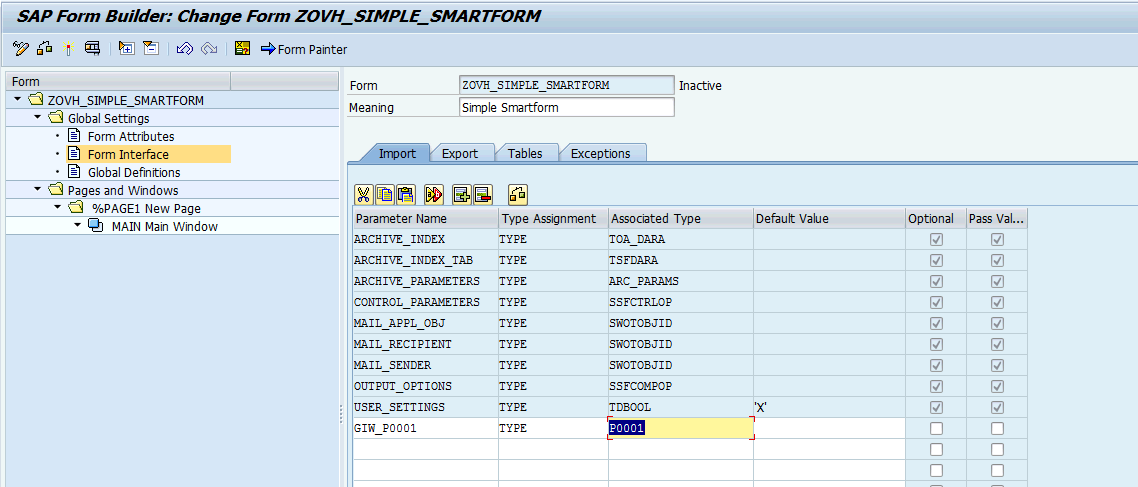Viewport: 1138px width, 487px height.
Task: Click the Expand subtree toolbar icon
Action: 127,49
